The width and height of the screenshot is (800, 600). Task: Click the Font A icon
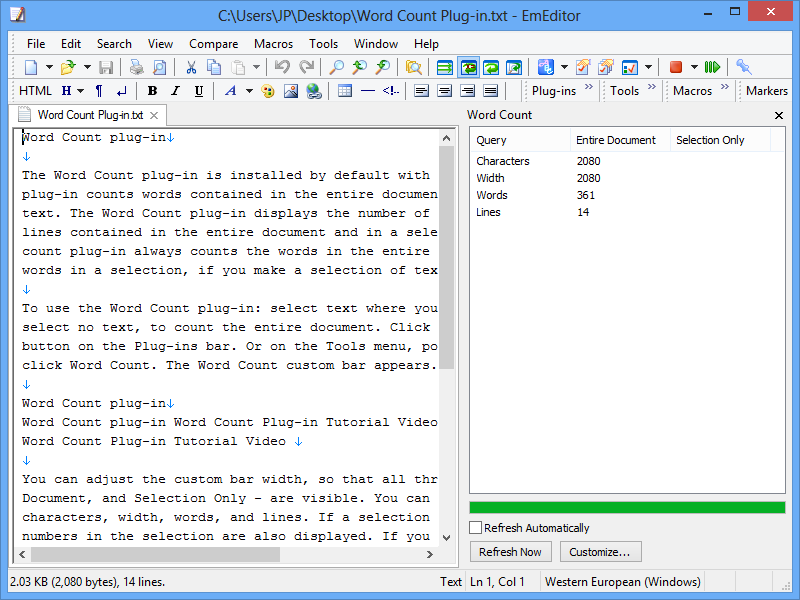pos(231,91)
